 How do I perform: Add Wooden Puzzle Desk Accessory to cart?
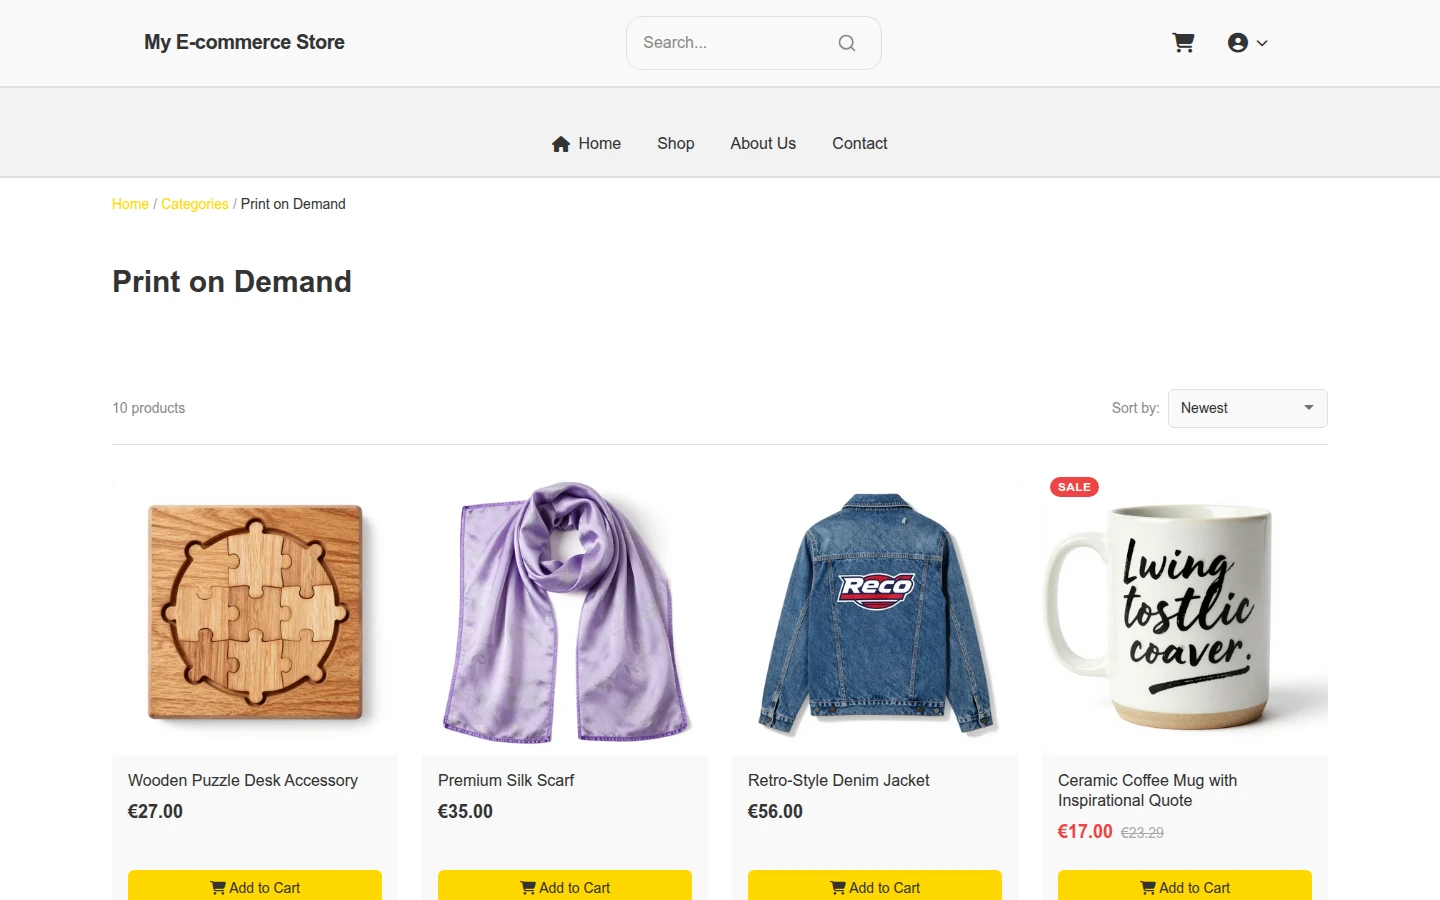tap(255, 886)
